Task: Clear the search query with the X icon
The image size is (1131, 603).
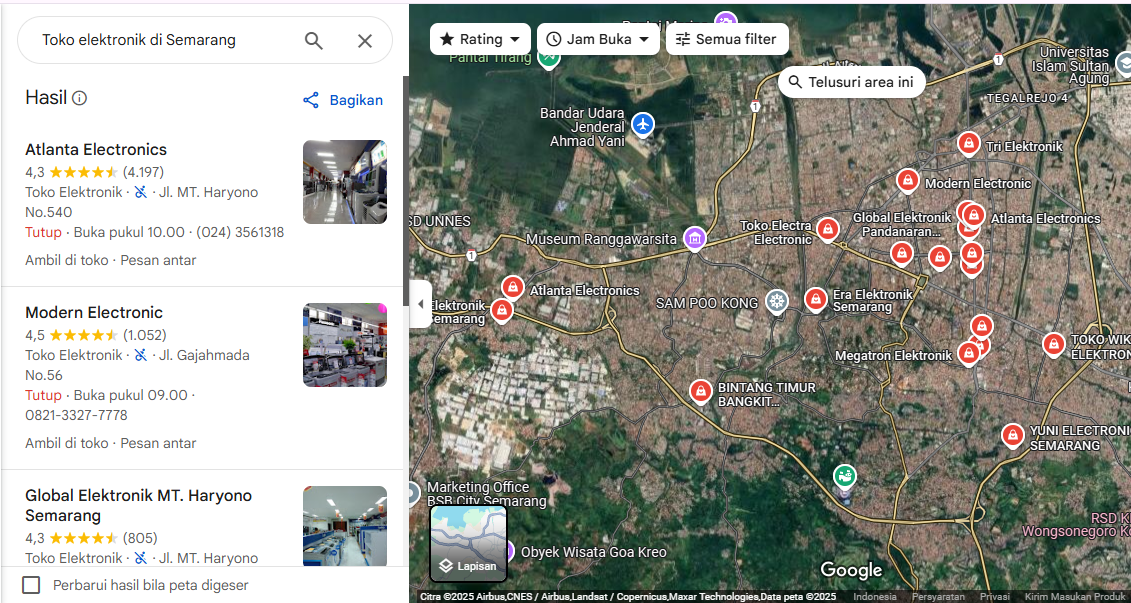Action: 365,40
